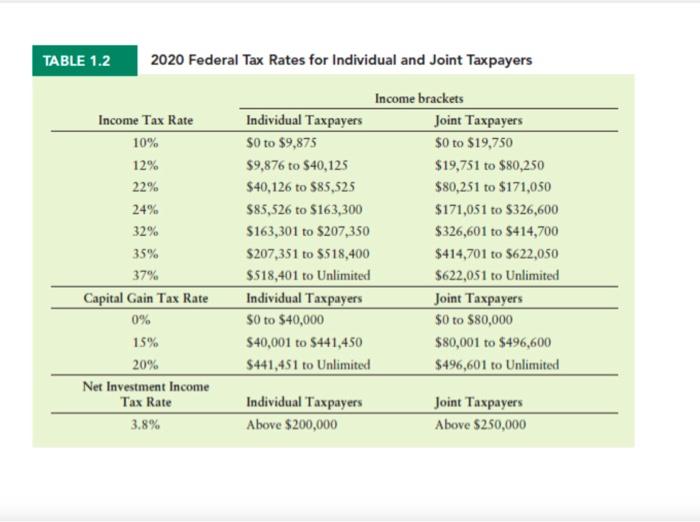Click the $518,401 to Unlimited cell
The width and height of the screenshot is (700, 522).
pyautogui.click(x=308, y=275)
